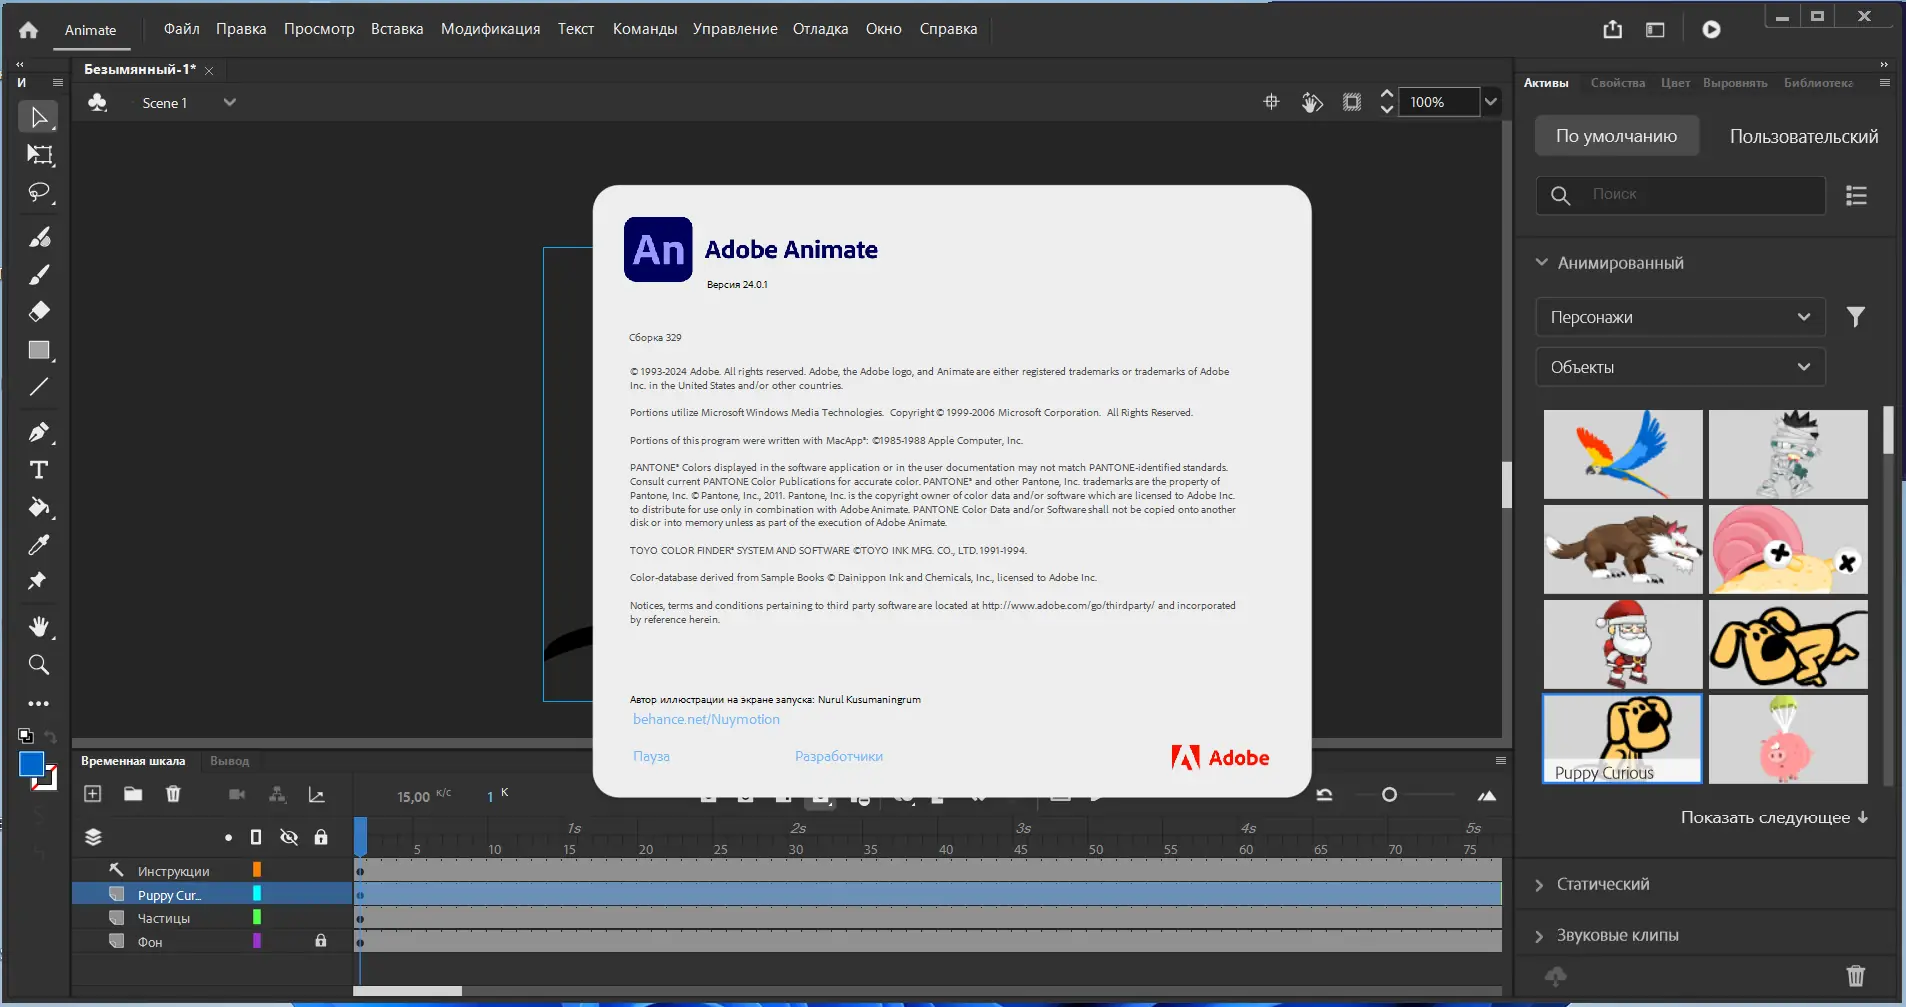Click the Пользовательский button
The width and height of the screenshot is (1906, 1007).
coord(1803,136)
